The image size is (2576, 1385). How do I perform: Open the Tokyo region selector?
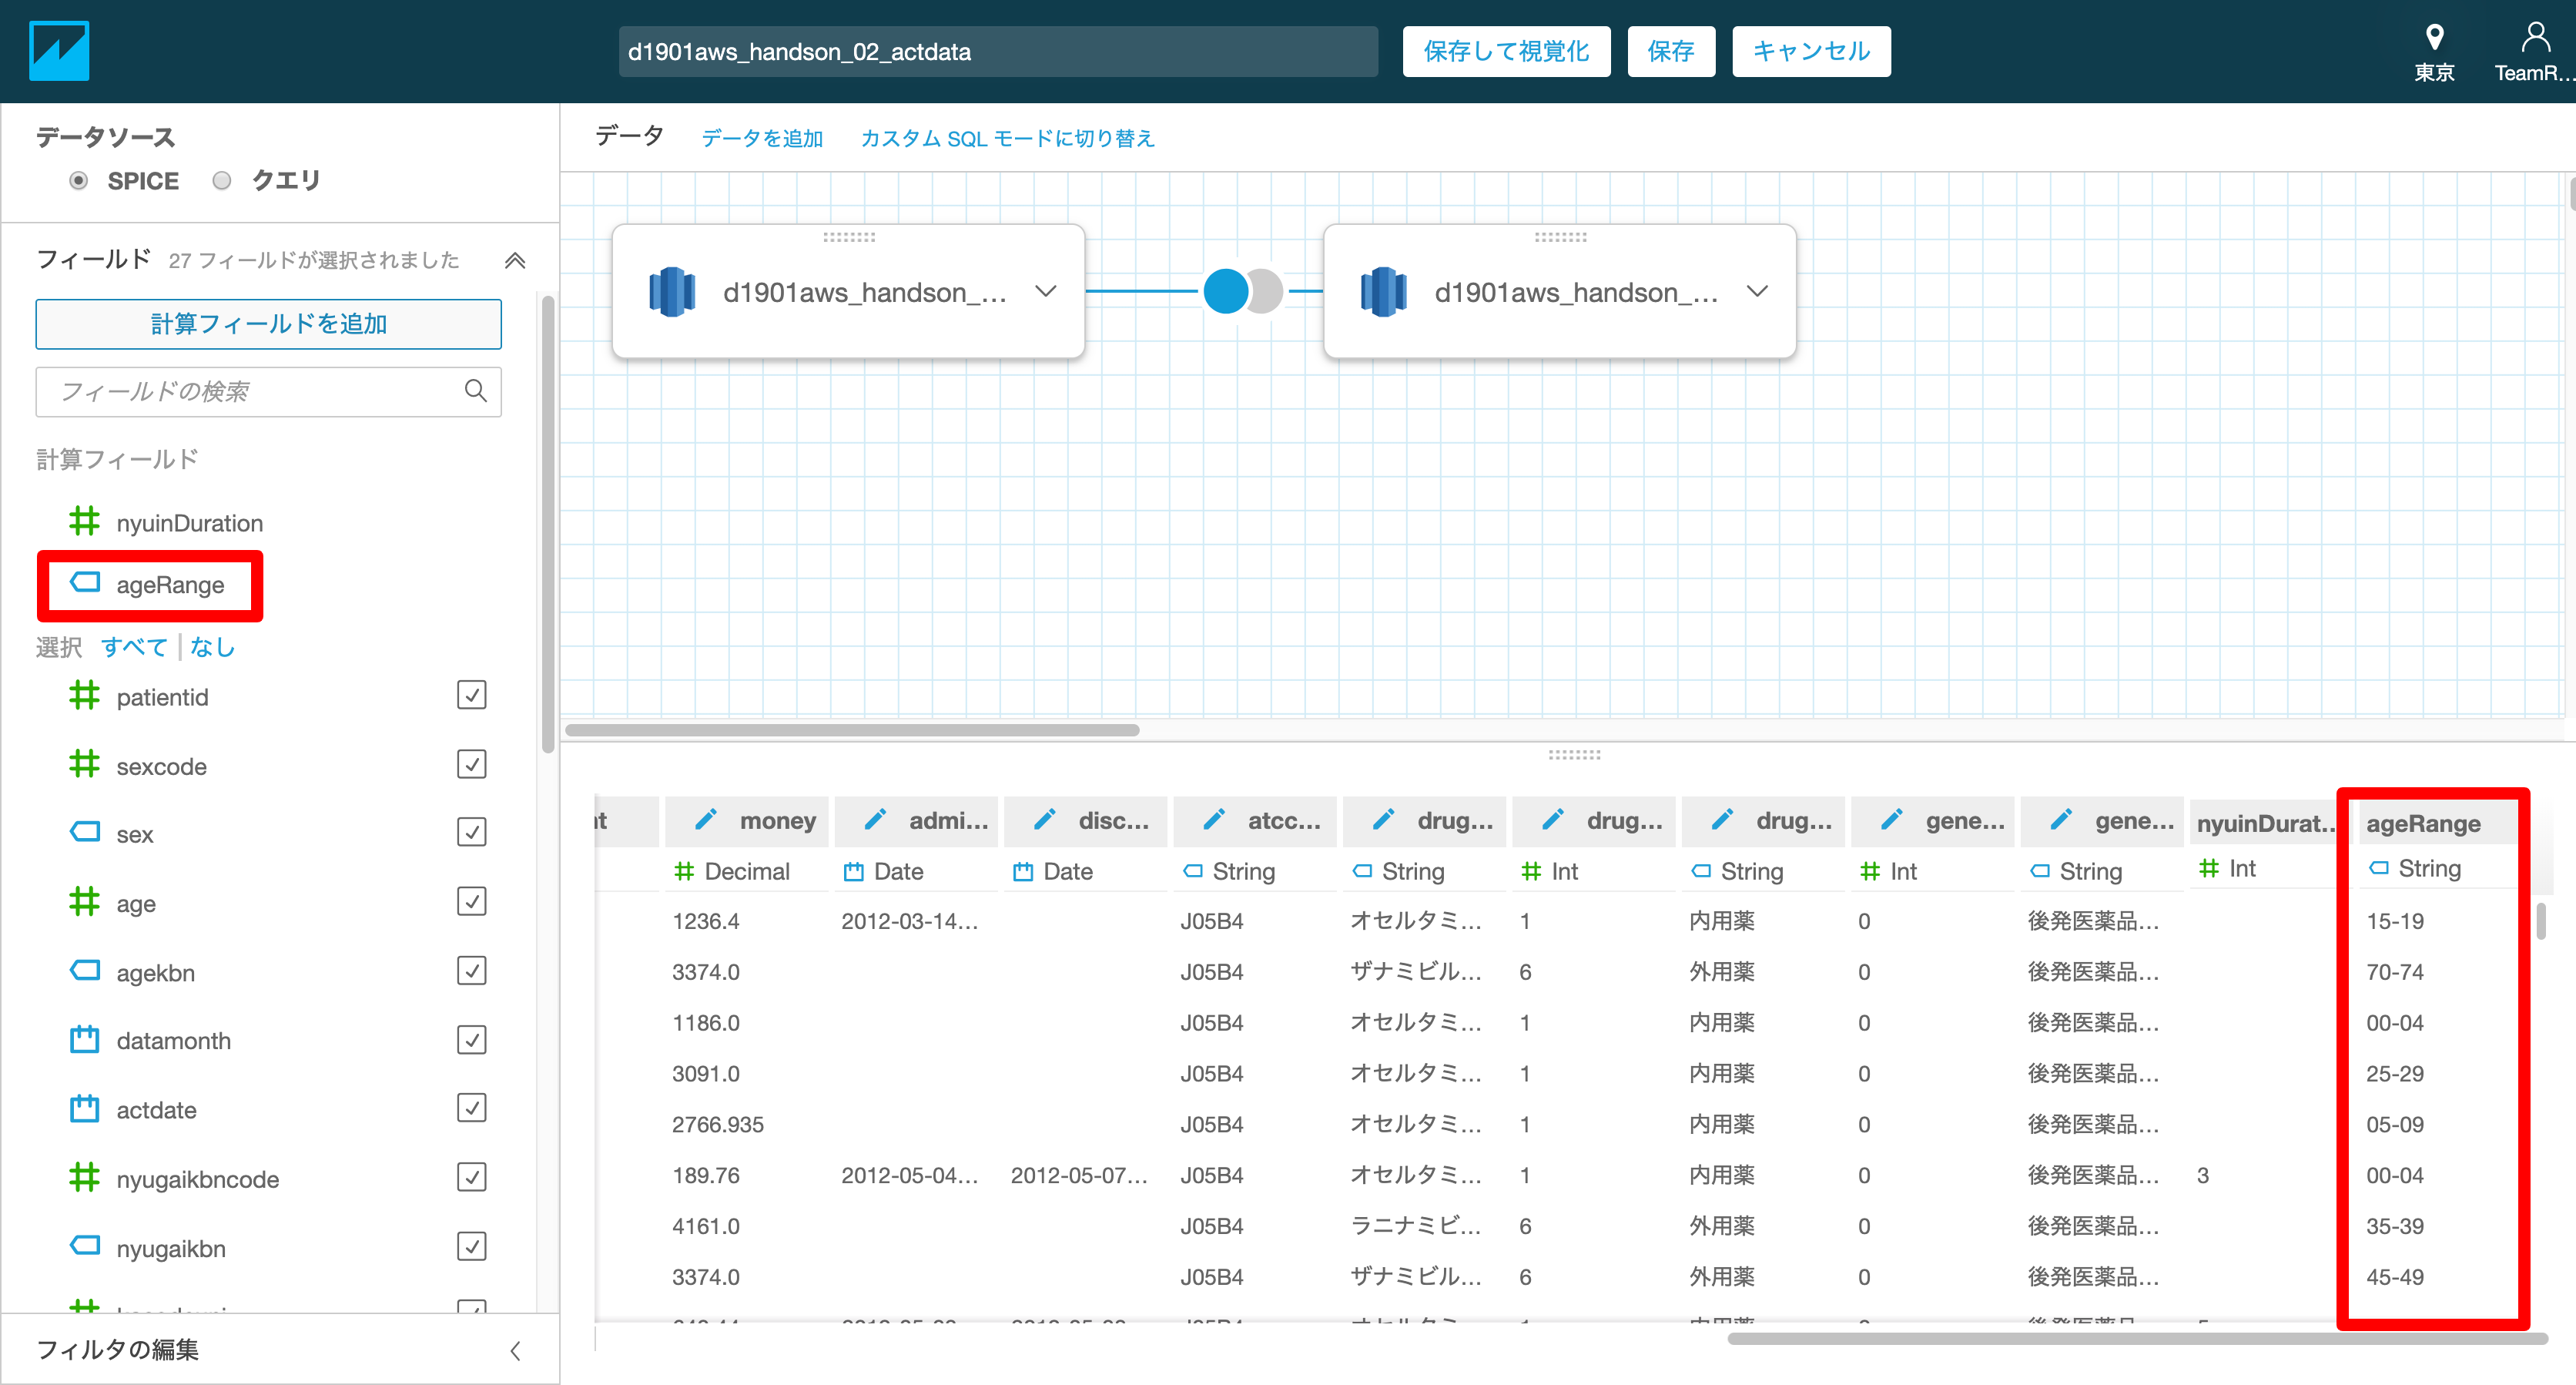2434,52
